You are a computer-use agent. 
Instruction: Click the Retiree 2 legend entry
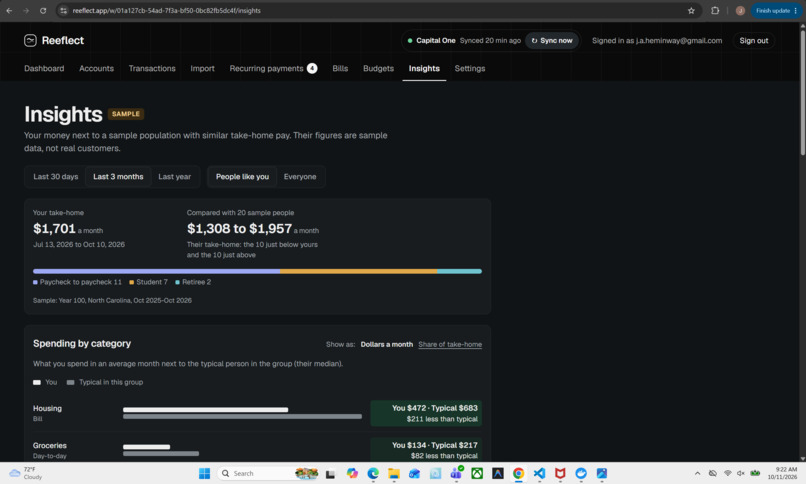(193, 282)
